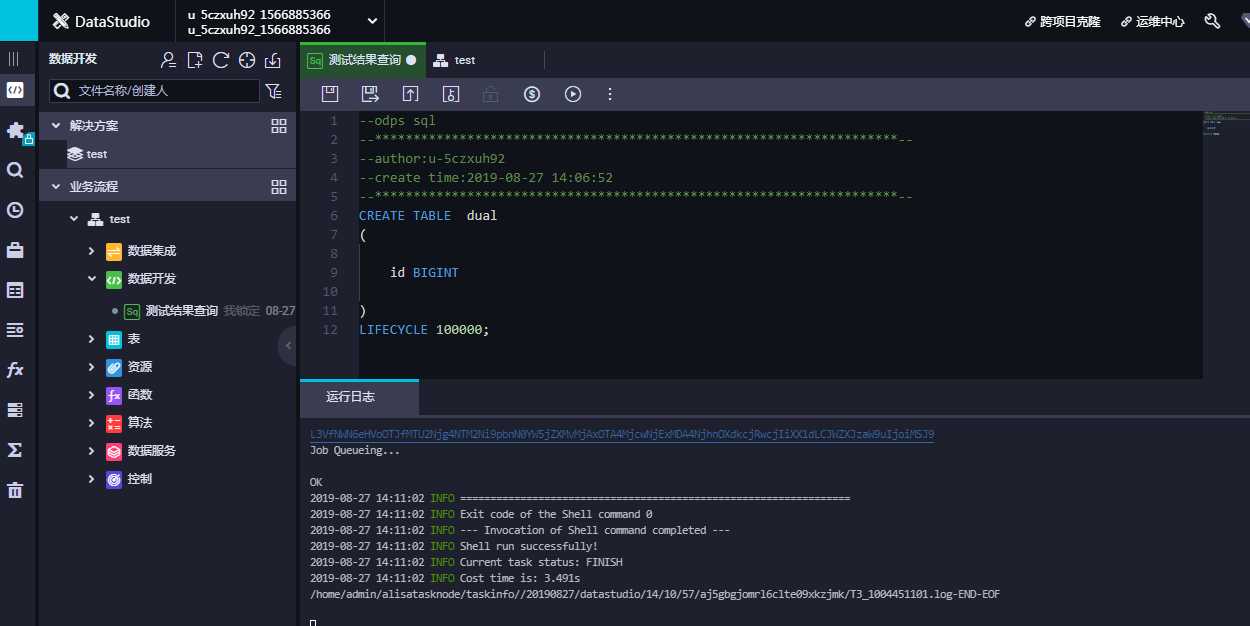Open the functions fx sidebar icon
Image resolution: width=1250 pixels, height=626 pixels.
point(15,370)
